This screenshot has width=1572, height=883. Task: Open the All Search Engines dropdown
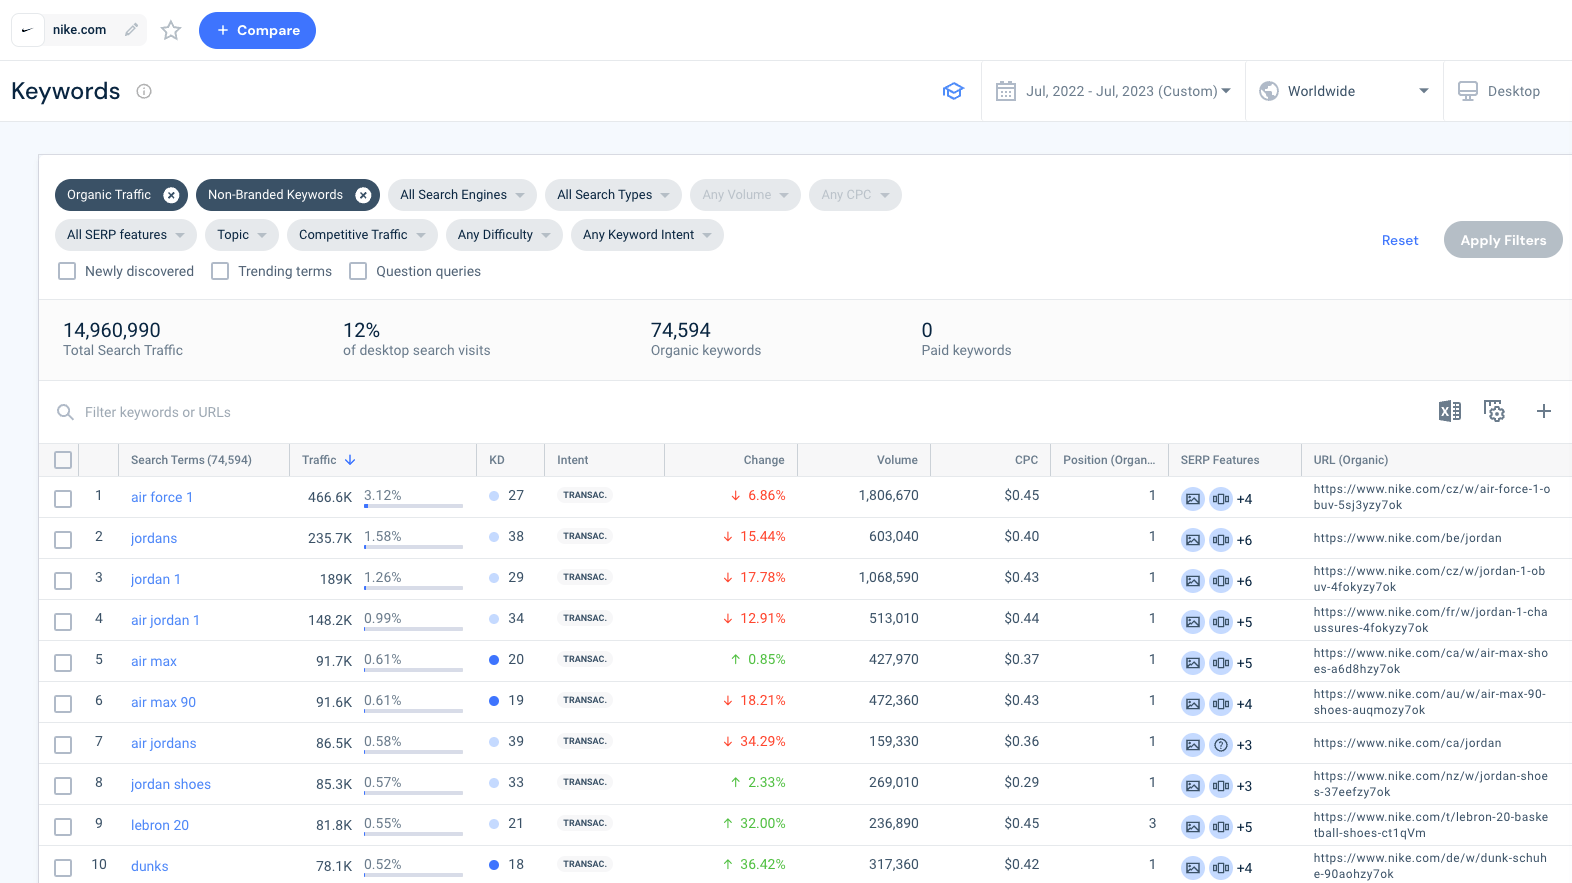pyautogui.click(x=462, y=195)
